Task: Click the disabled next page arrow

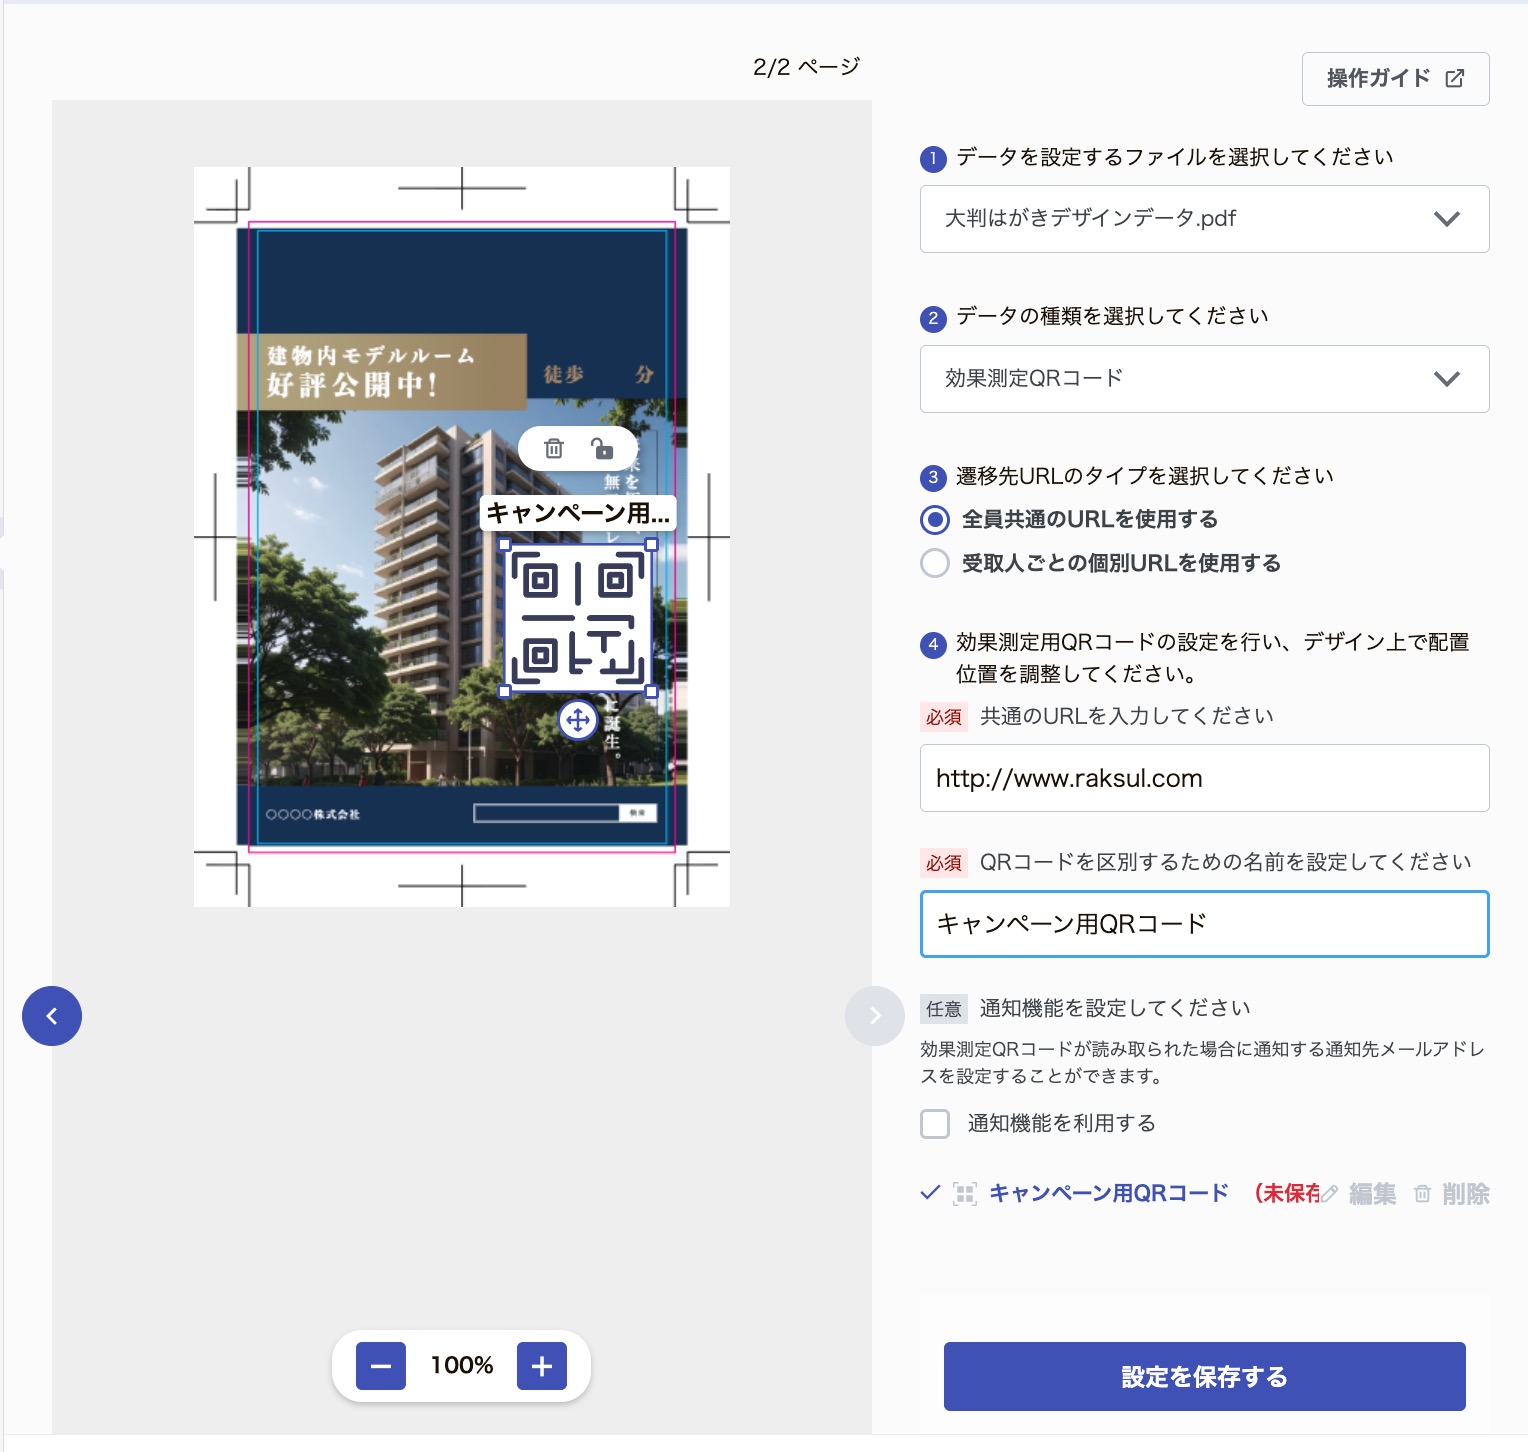Action: tap(875, 1016)
